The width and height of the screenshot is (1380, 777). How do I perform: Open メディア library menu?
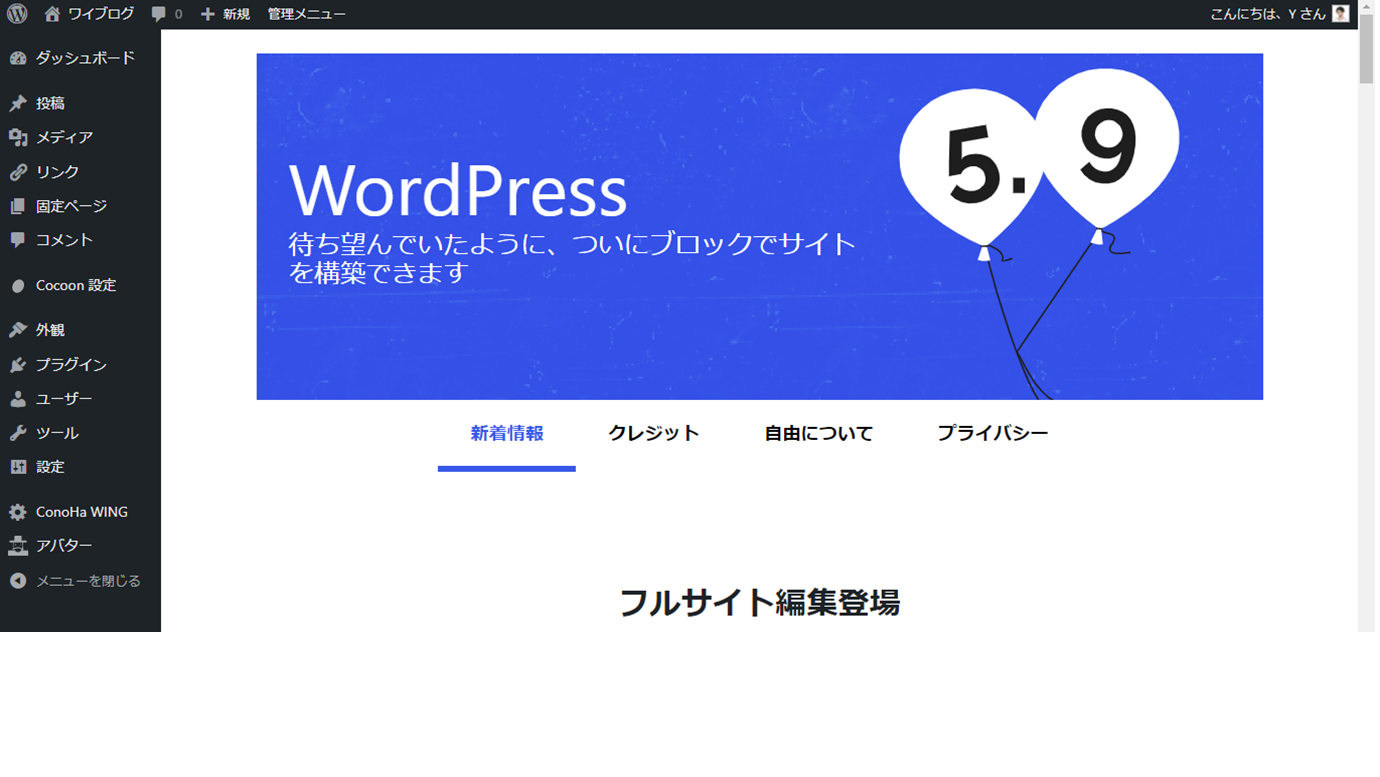click(x=64, y=137)
